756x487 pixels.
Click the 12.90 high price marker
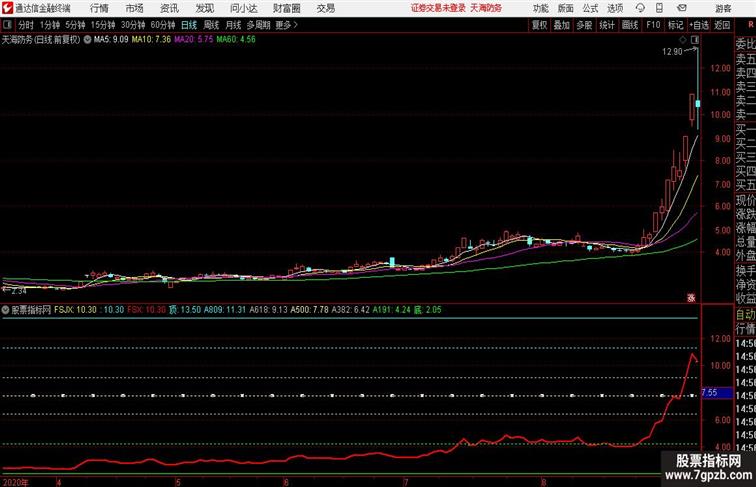(x=672, y=52)
